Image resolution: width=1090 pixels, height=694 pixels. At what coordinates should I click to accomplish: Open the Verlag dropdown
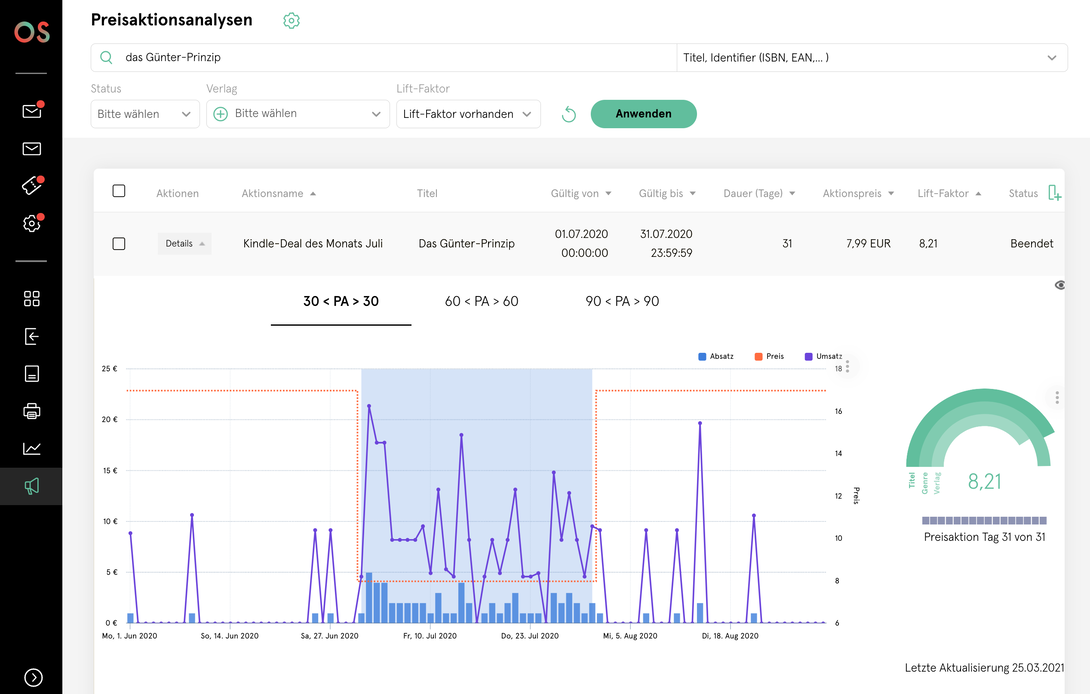coord(298,114)
